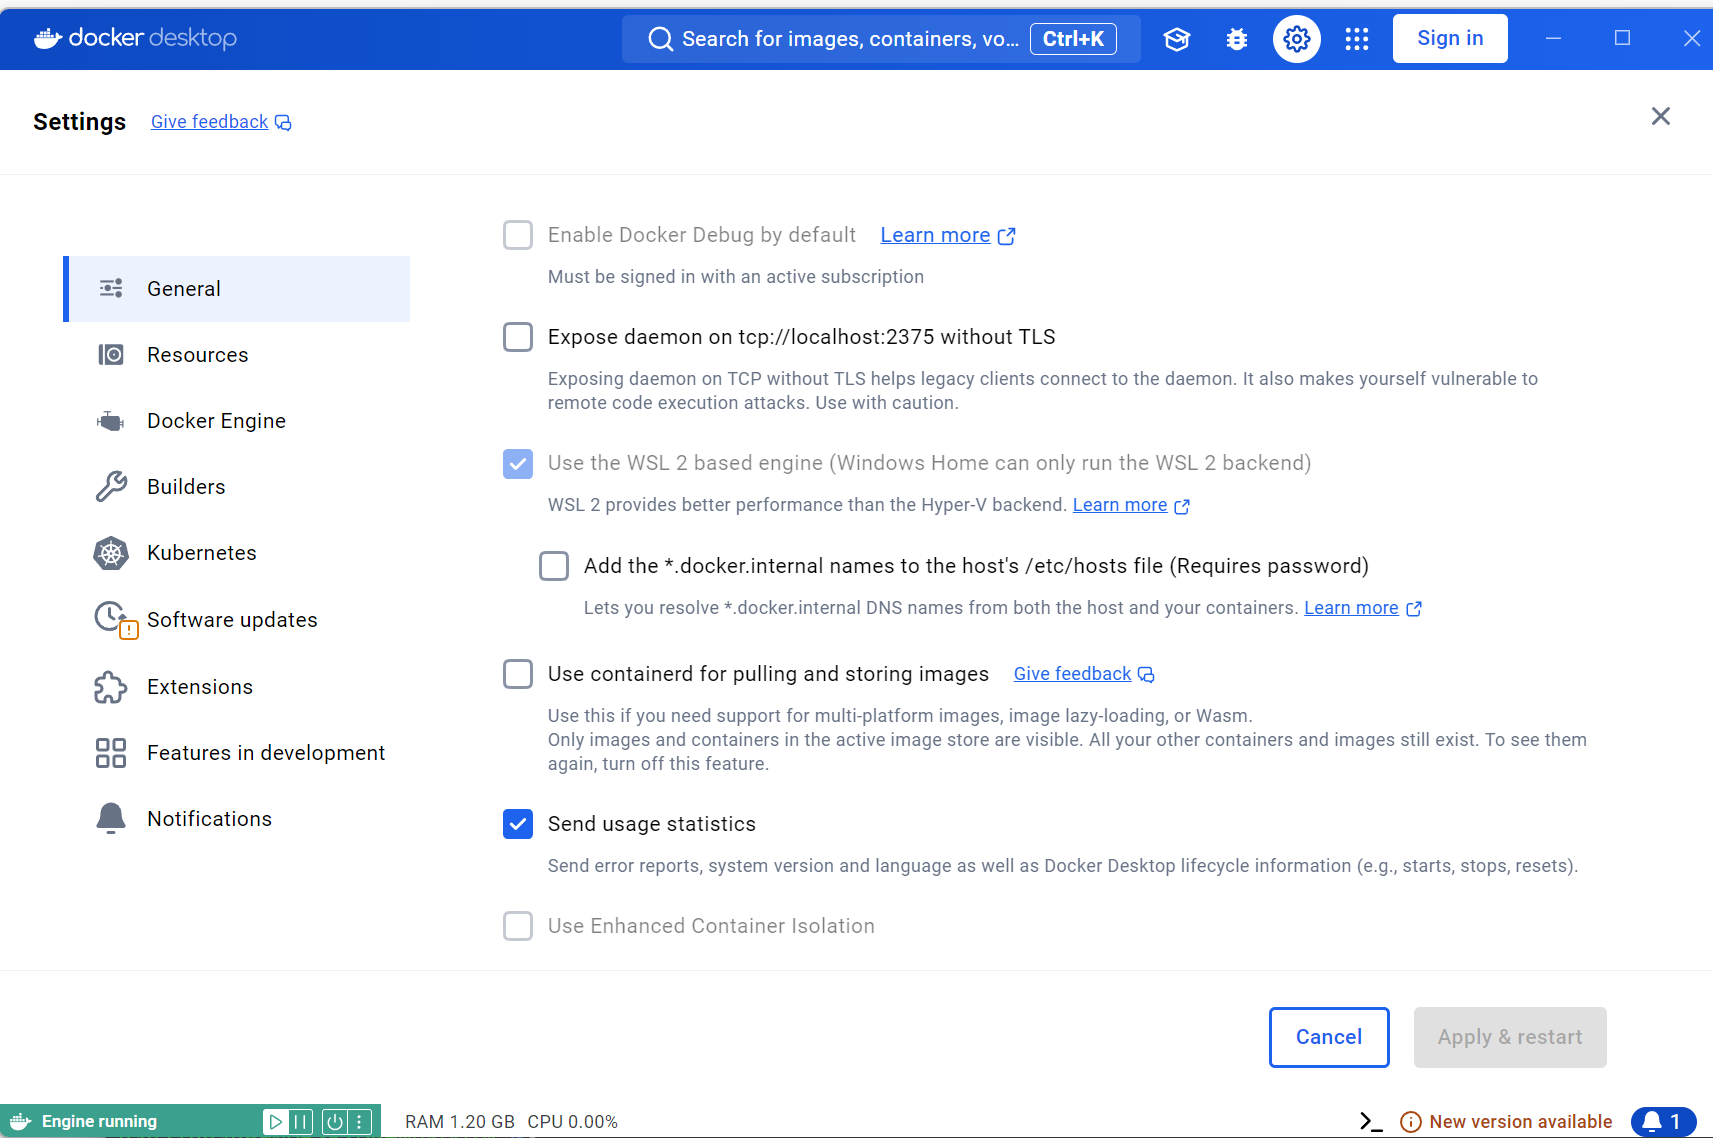Click the Docker whale logo in header
The width and height of the screenshot is (1713, 1138).
[48, 38]
